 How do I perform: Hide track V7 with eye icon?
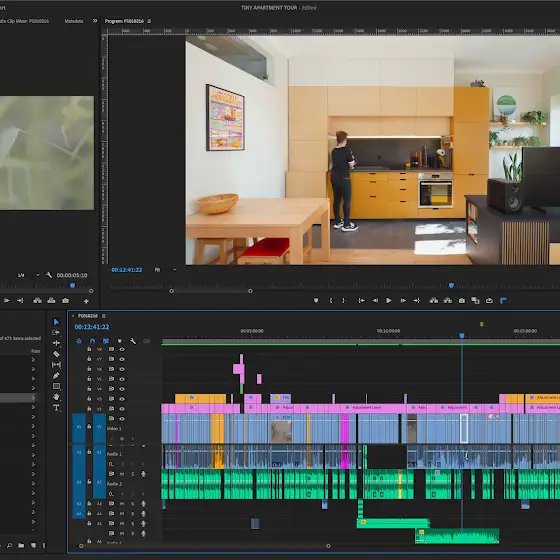tap(122, 359)
